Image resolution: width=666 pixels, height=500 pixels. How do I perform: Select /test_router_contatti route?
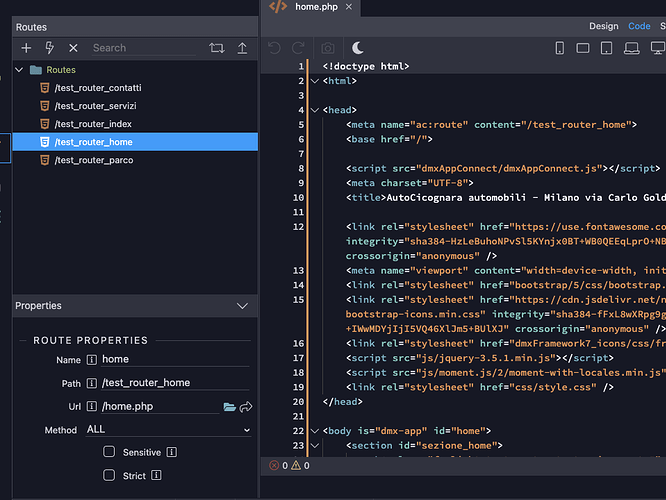click(x=135, y=88)
